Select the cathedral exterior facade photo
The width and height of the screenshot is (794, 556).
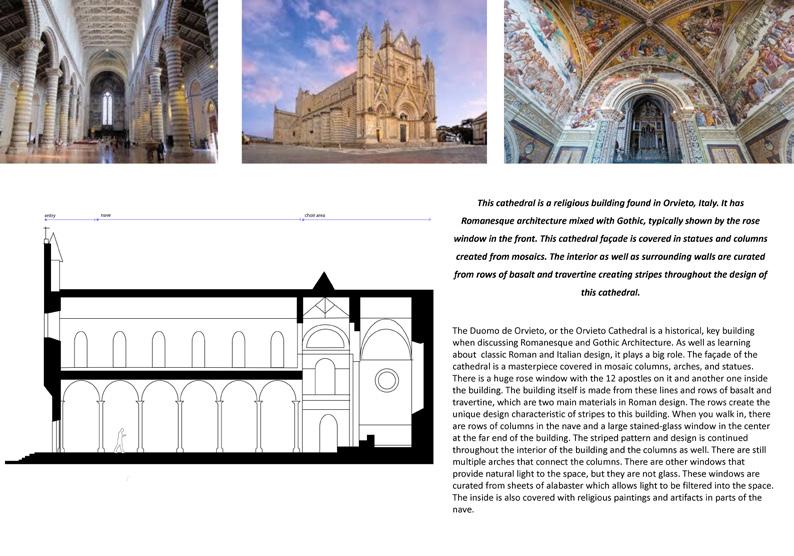364,82
